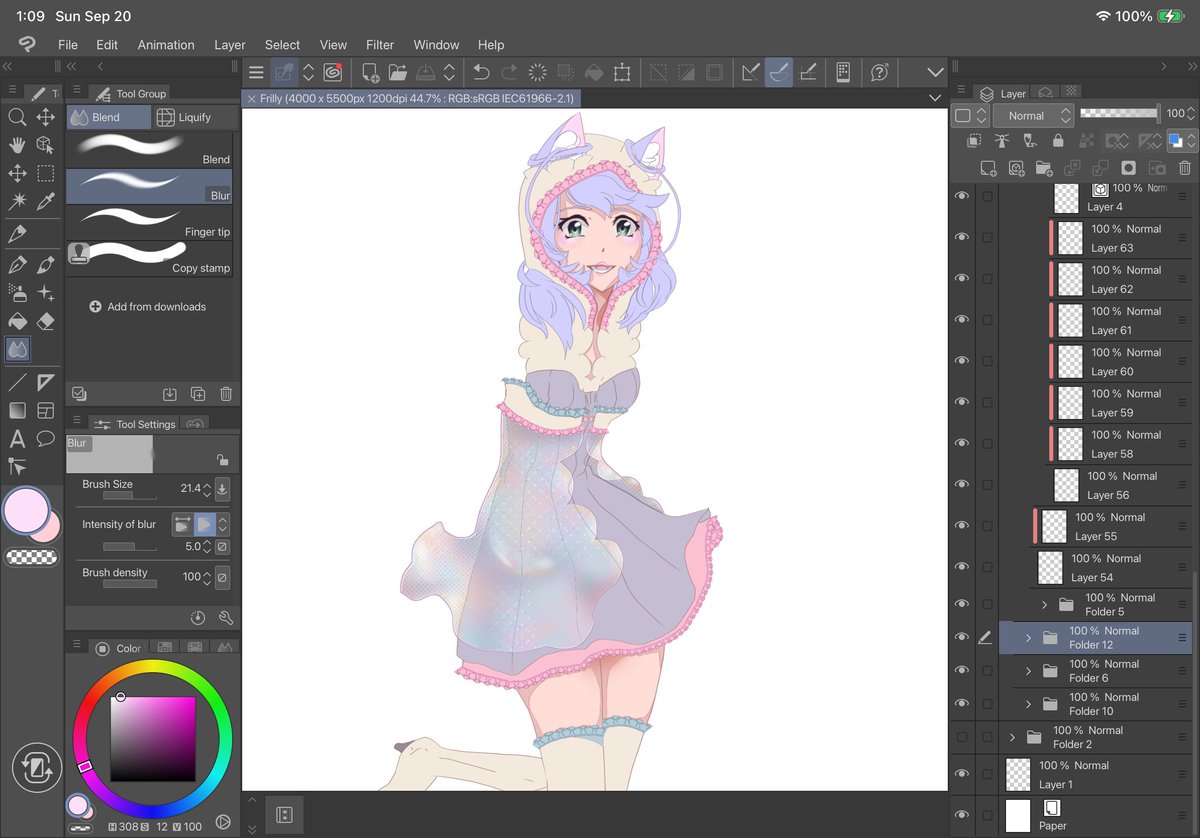Choose the Finger tip sub tool
The image size is (1200, 838).
(150, 222)
